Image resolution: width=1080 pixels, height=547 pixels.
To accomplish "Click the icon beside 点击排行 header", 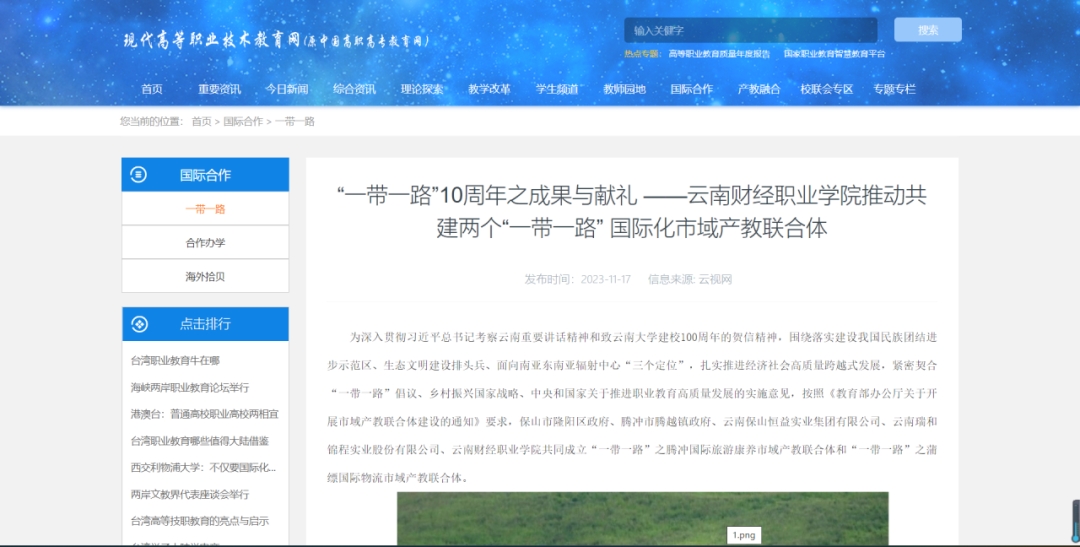I will (x=139, y=324).
